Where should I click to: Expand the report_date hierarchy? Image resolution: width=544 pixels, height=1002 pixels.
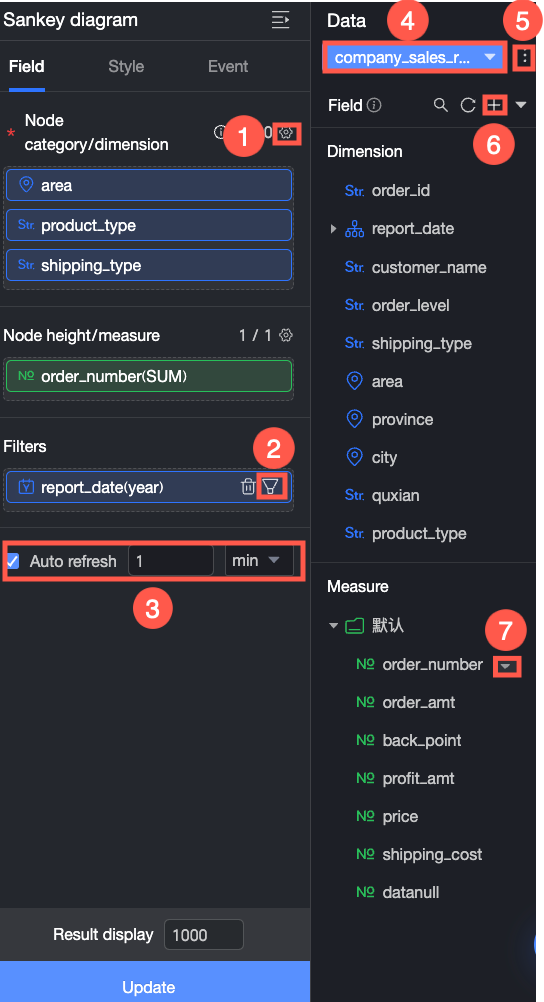(333, 229)
